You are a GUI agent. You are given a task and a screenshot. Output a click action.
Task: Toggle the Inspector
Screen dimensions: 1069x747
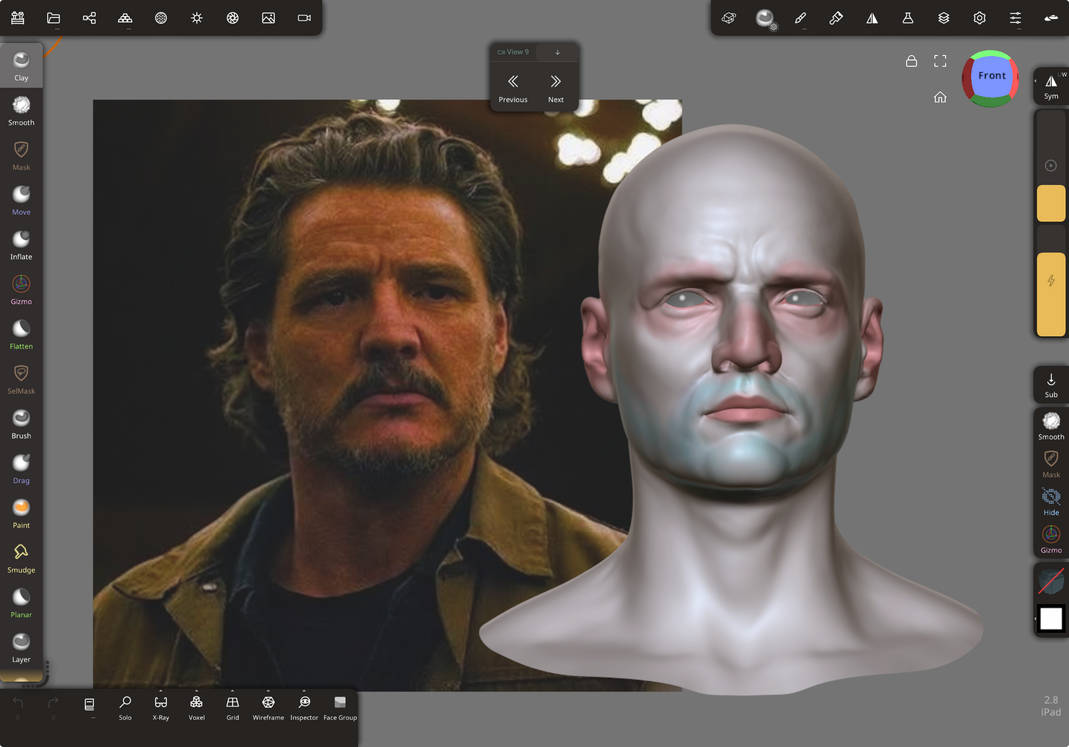click(x=304, y=707)
